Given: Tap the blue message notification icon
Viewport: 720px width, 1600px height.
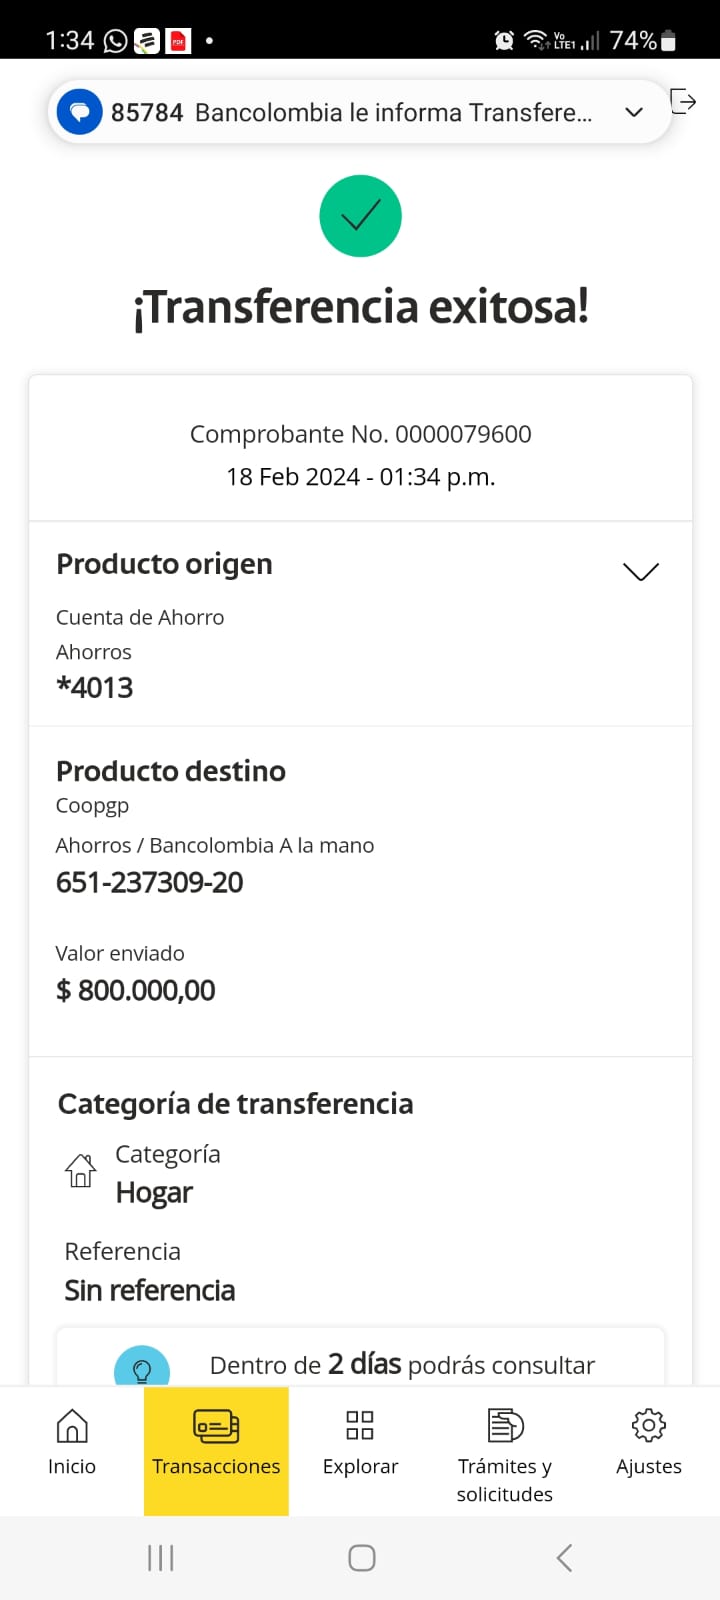Looking at the screenshot, I should tap(80, 112).
